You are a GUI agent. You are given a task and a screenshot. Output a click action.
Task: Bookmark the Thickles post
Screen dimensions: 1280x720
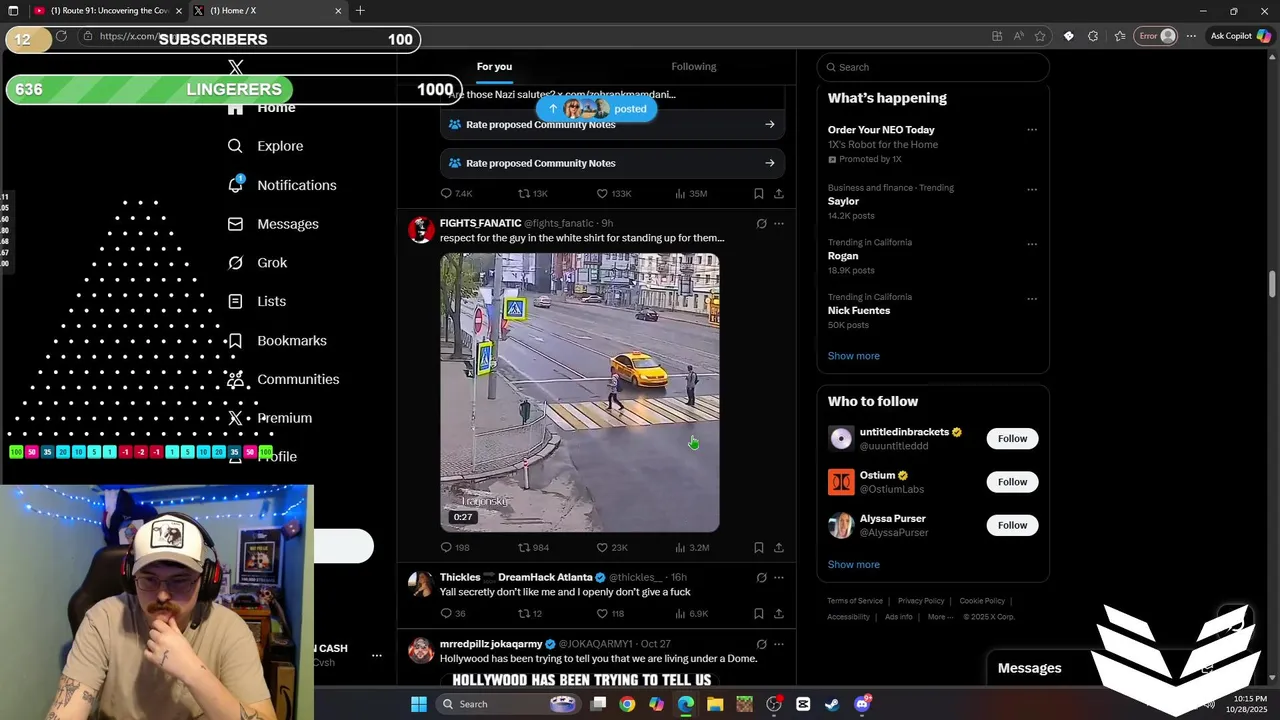click(x=759, y=613)
